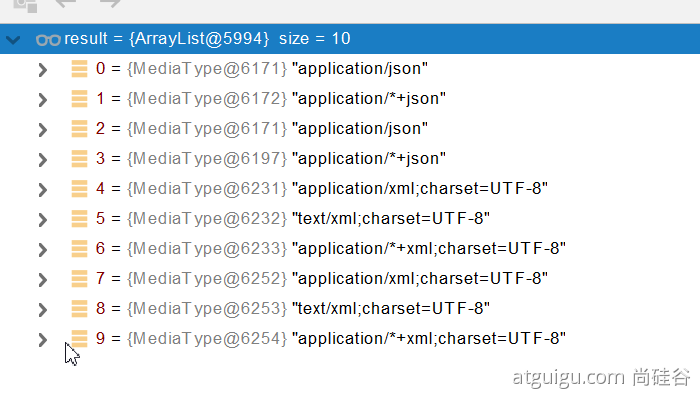Click the list icon of element 5
Viewport: 700px width, 398px height.
click(x=79, y=219)
